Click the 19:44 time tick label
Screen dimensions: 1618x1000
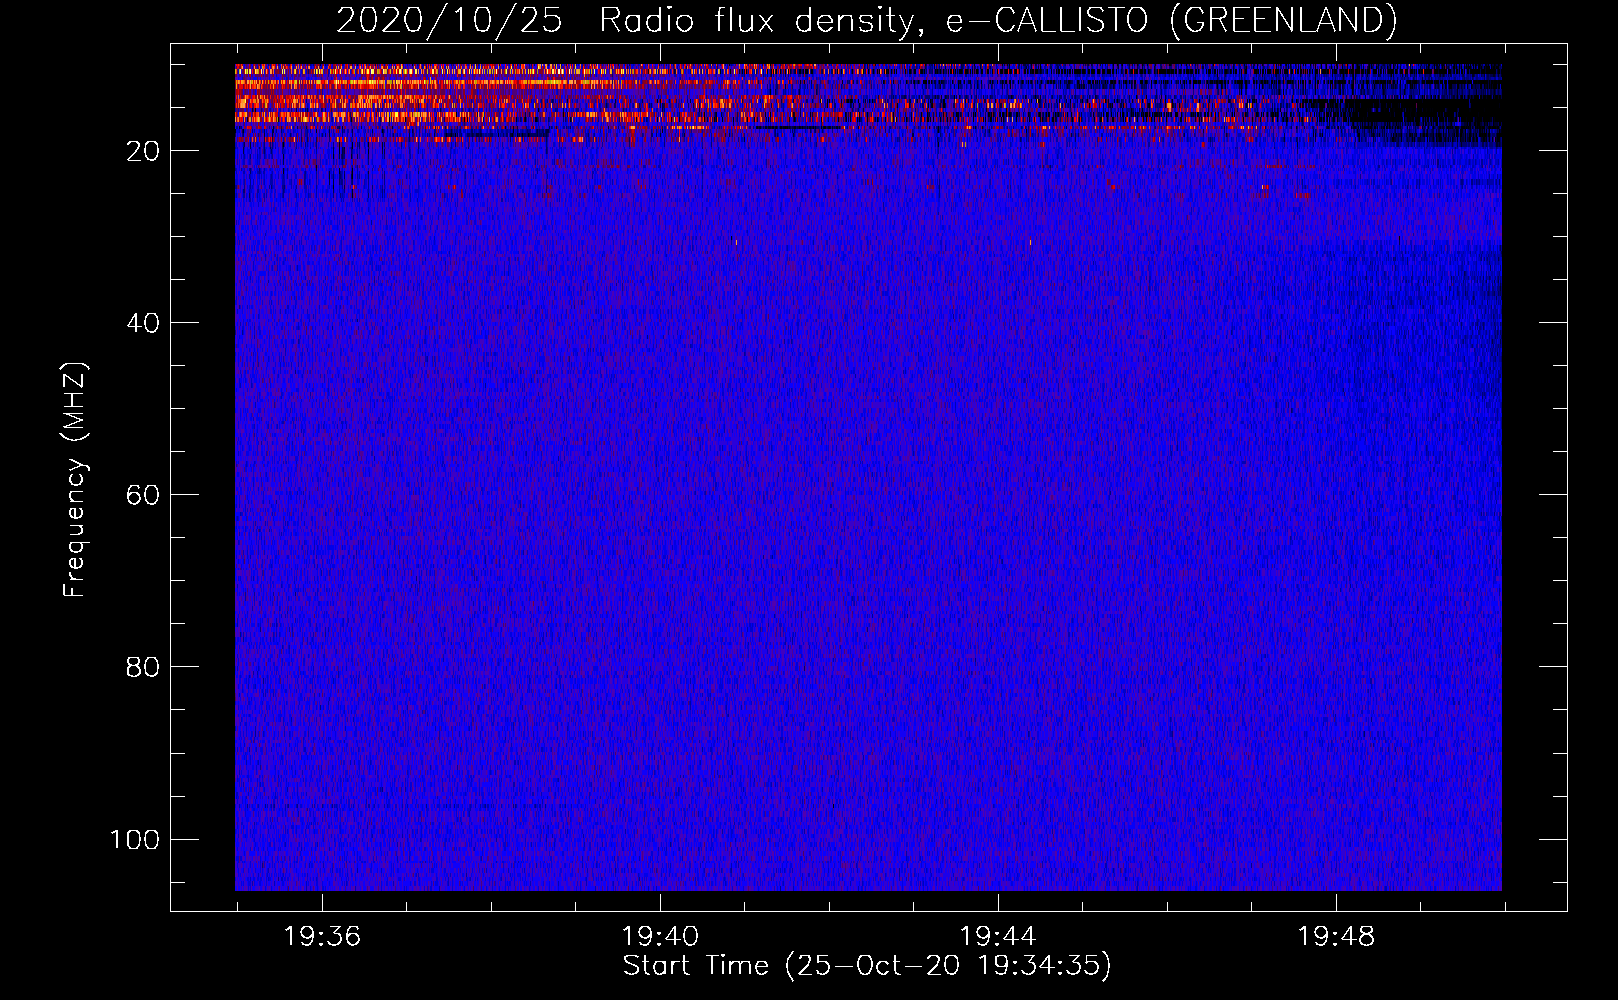998,937
